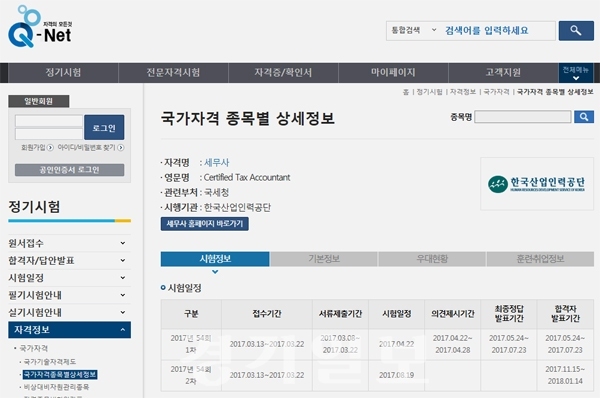Click the 의견제시기간 column header
The width and height of the screenshot is (600, 398).
tap(453, 314)
